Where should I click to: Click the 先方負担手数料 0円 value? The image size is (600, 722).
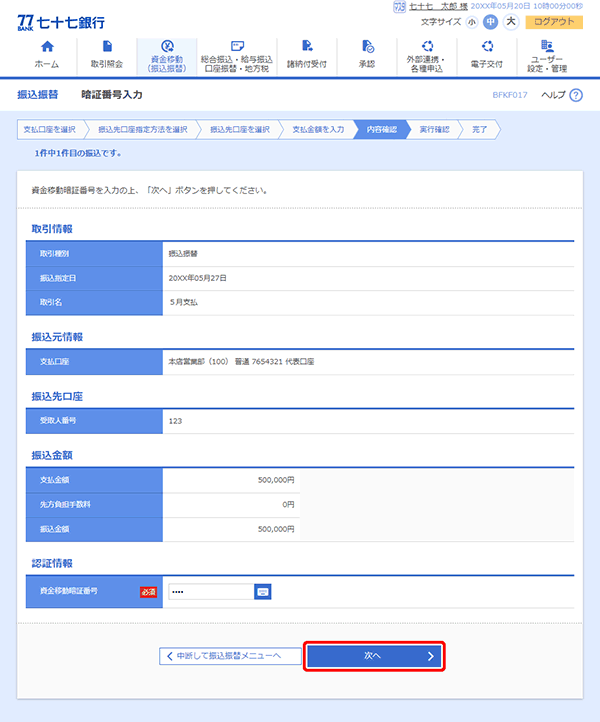pos(288,505)
